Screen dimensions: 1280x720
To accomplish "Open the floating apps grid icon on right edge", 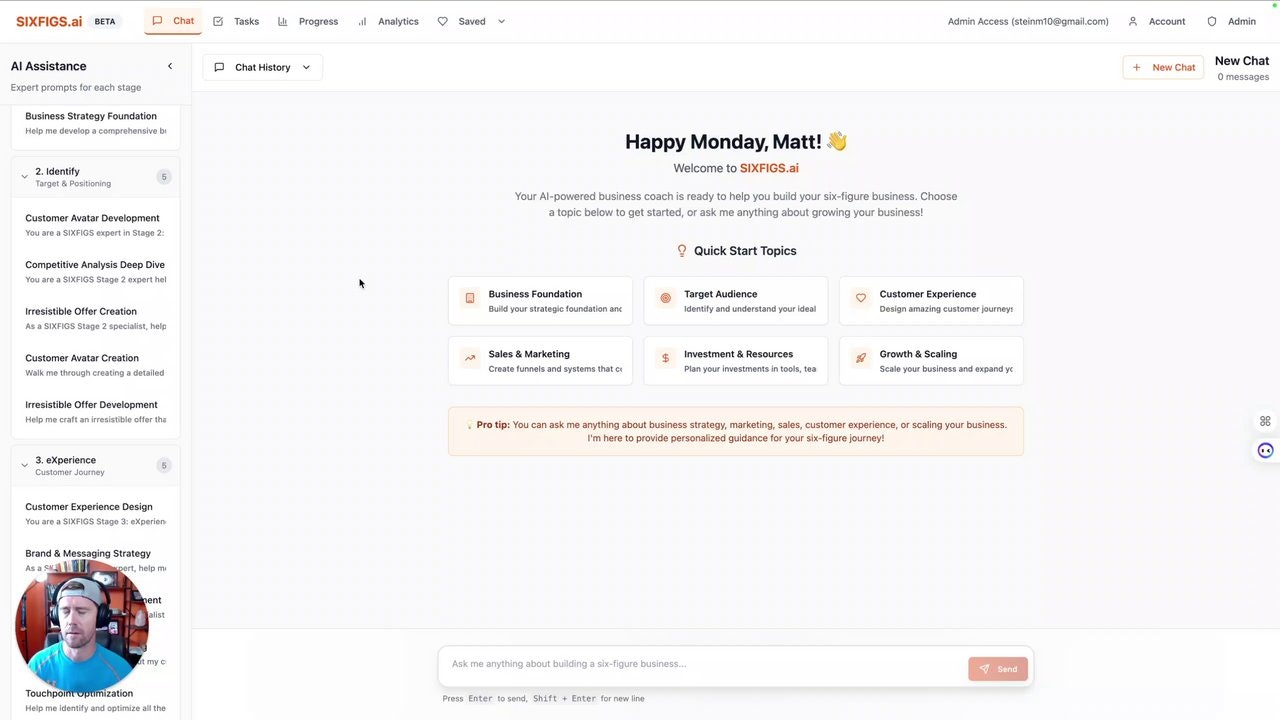I will 1265,421.
